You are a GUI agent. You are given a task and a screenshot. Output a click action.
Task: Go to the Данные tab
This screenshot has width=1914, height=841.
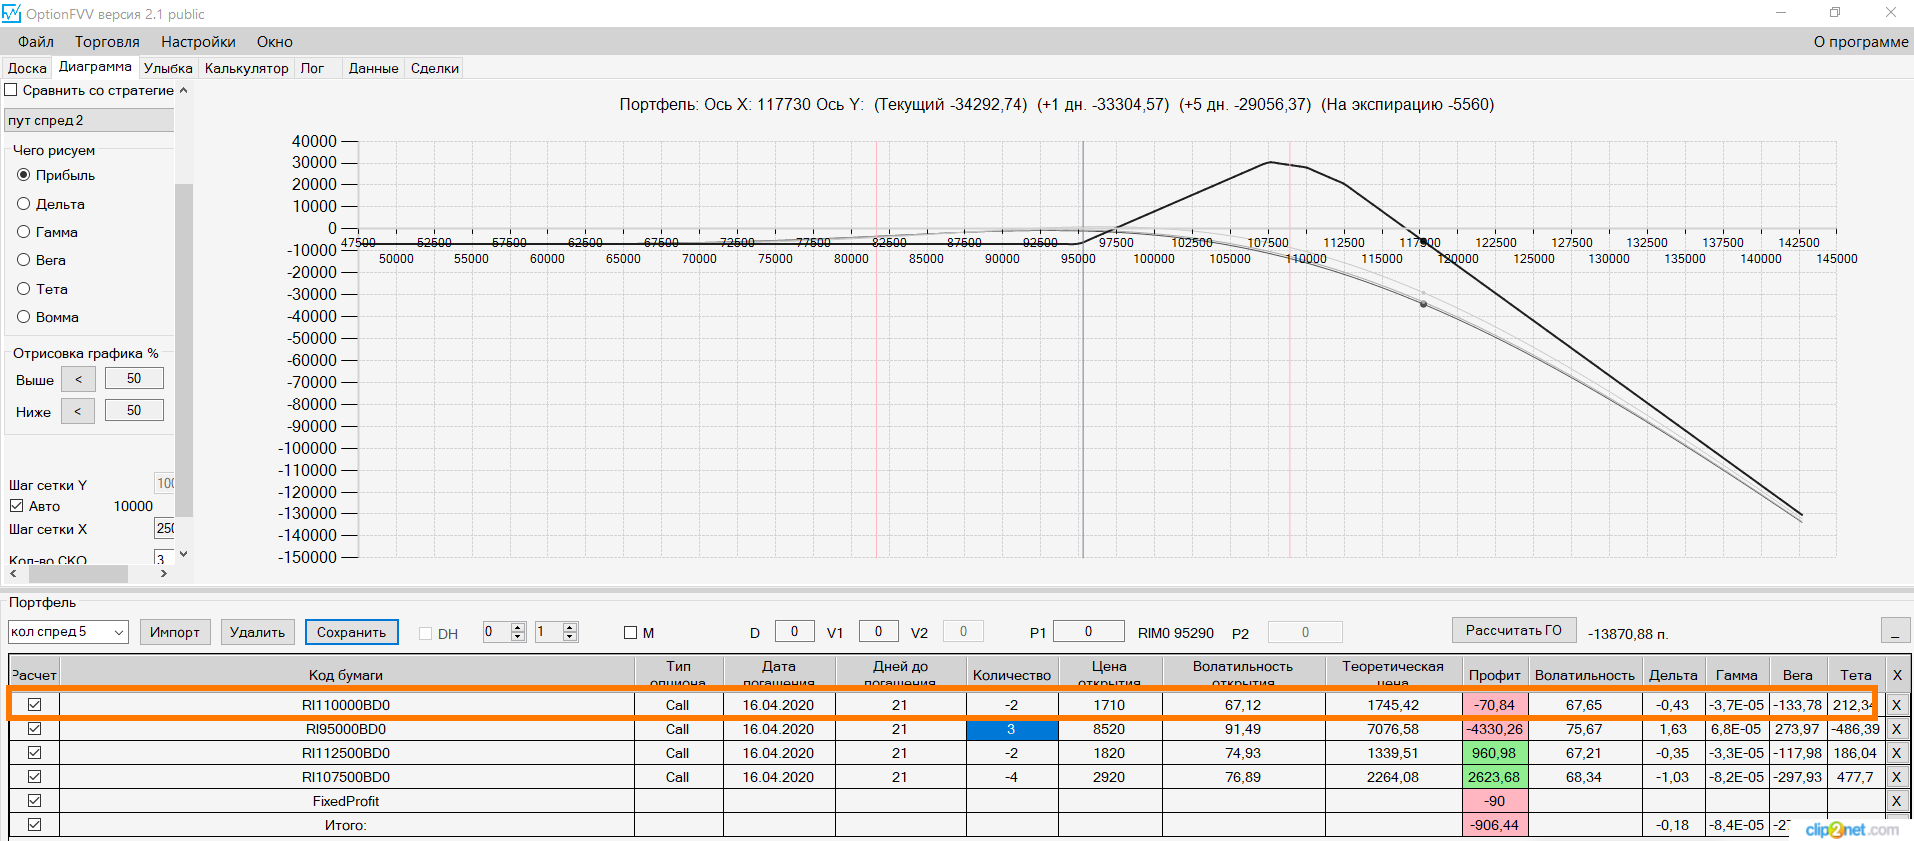coord(374,68)
